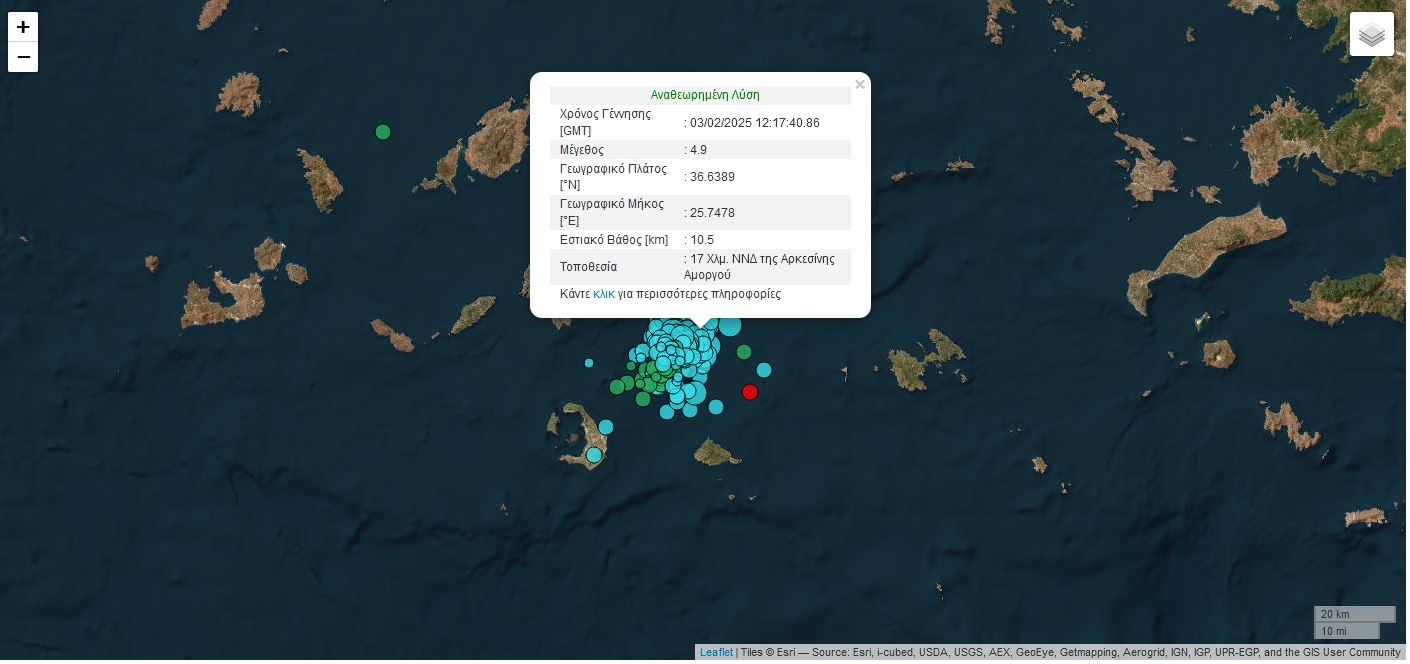Select cyan marker northeast of the red marker
This screenshot has height=664, width=1410.
tap(764, 370)
